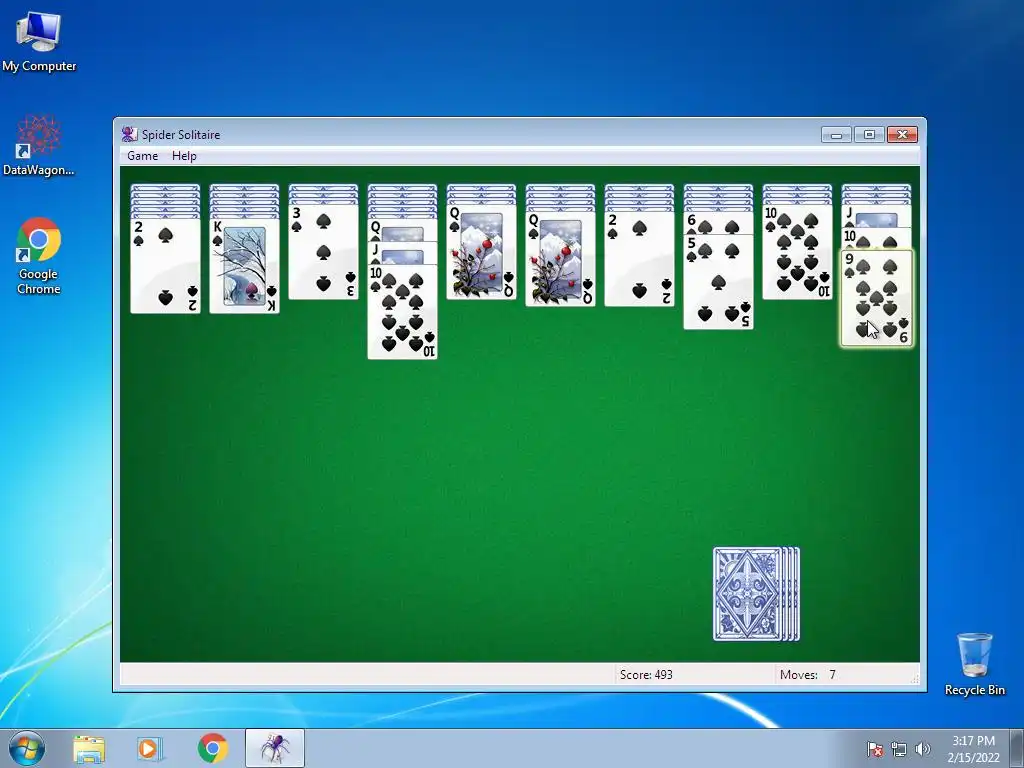This screenshot has height=768, width=1024.
Task: Click the Show desktop button
Action: pyautogui.click(x=1017, y=748)
